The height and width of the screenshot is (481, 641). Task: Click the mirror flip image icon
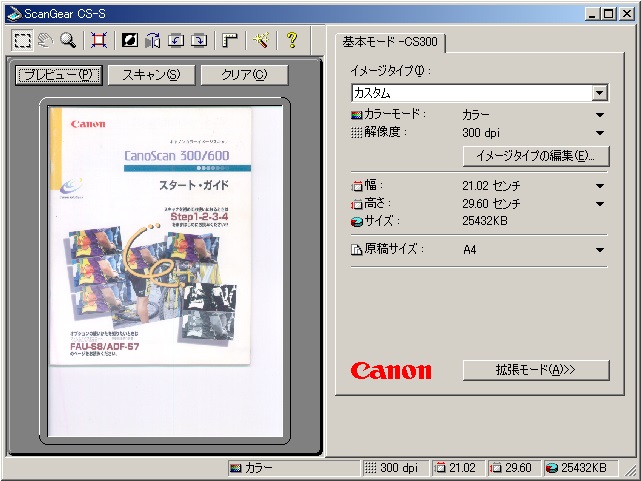(153, 40)
